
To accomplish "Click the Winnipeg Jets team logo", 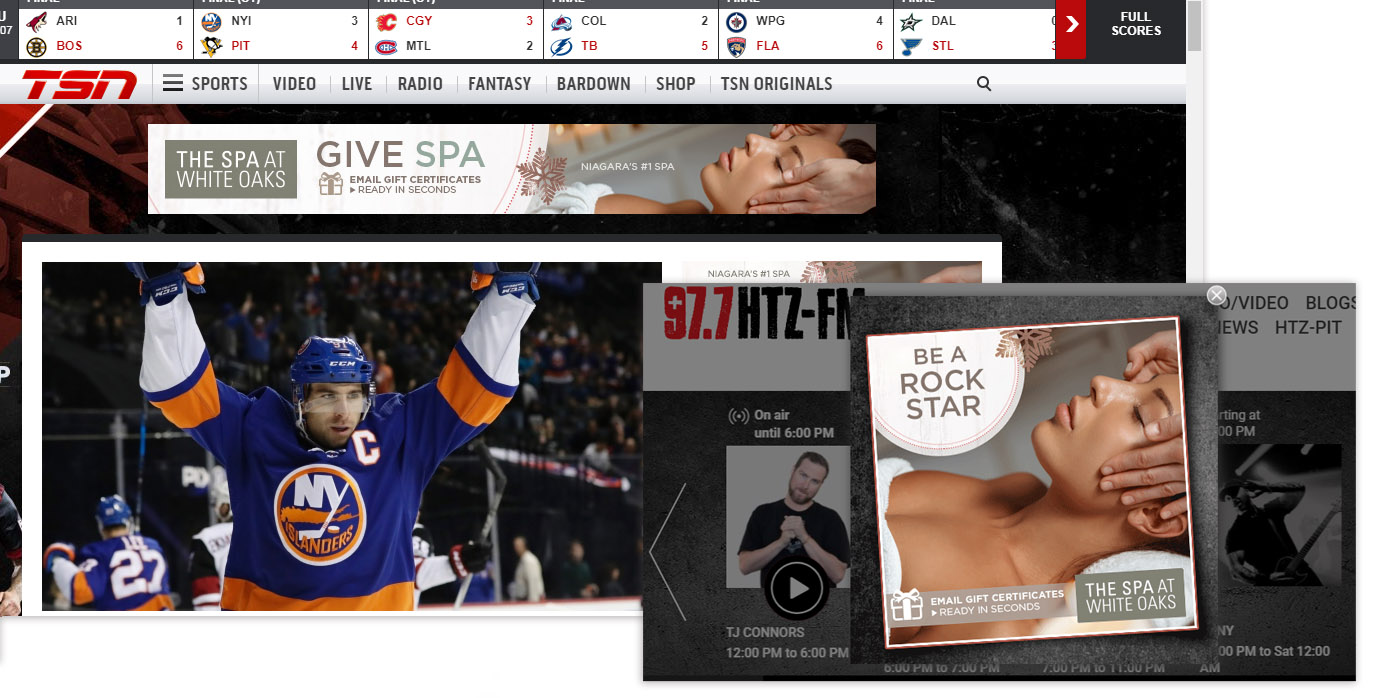I will pos(736,21).
